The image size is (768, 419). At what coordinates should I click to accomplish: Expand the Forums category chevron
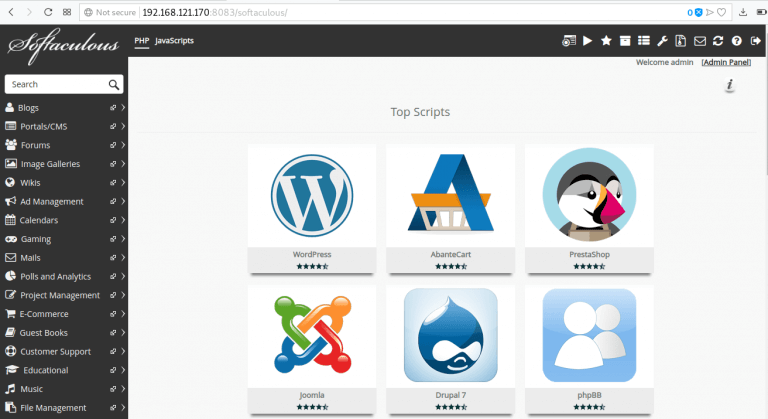tap(122, 145)
